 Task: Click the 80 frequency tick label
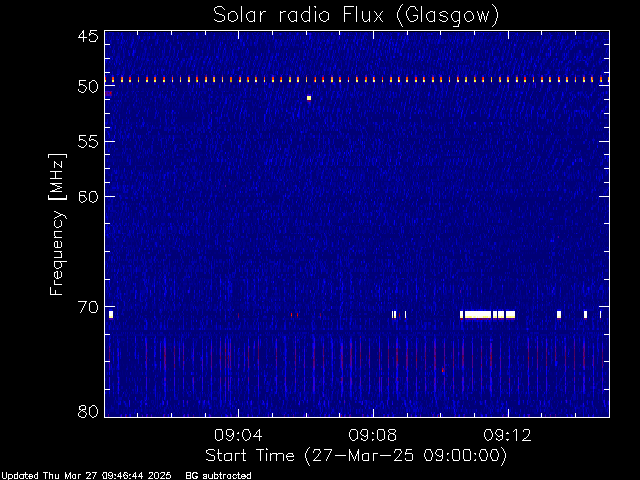pos(88,411)
